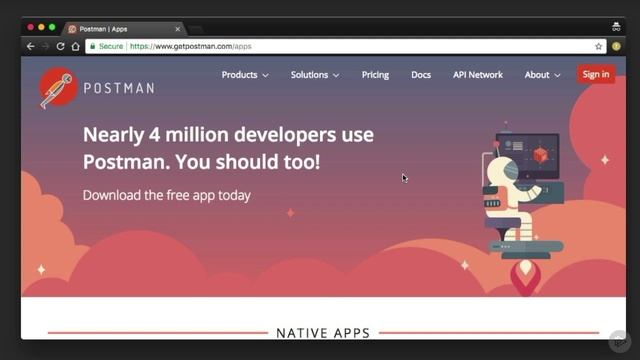Click the browser Forward arrow
This screenshot has height=360, width=640.
pos(45,46)
